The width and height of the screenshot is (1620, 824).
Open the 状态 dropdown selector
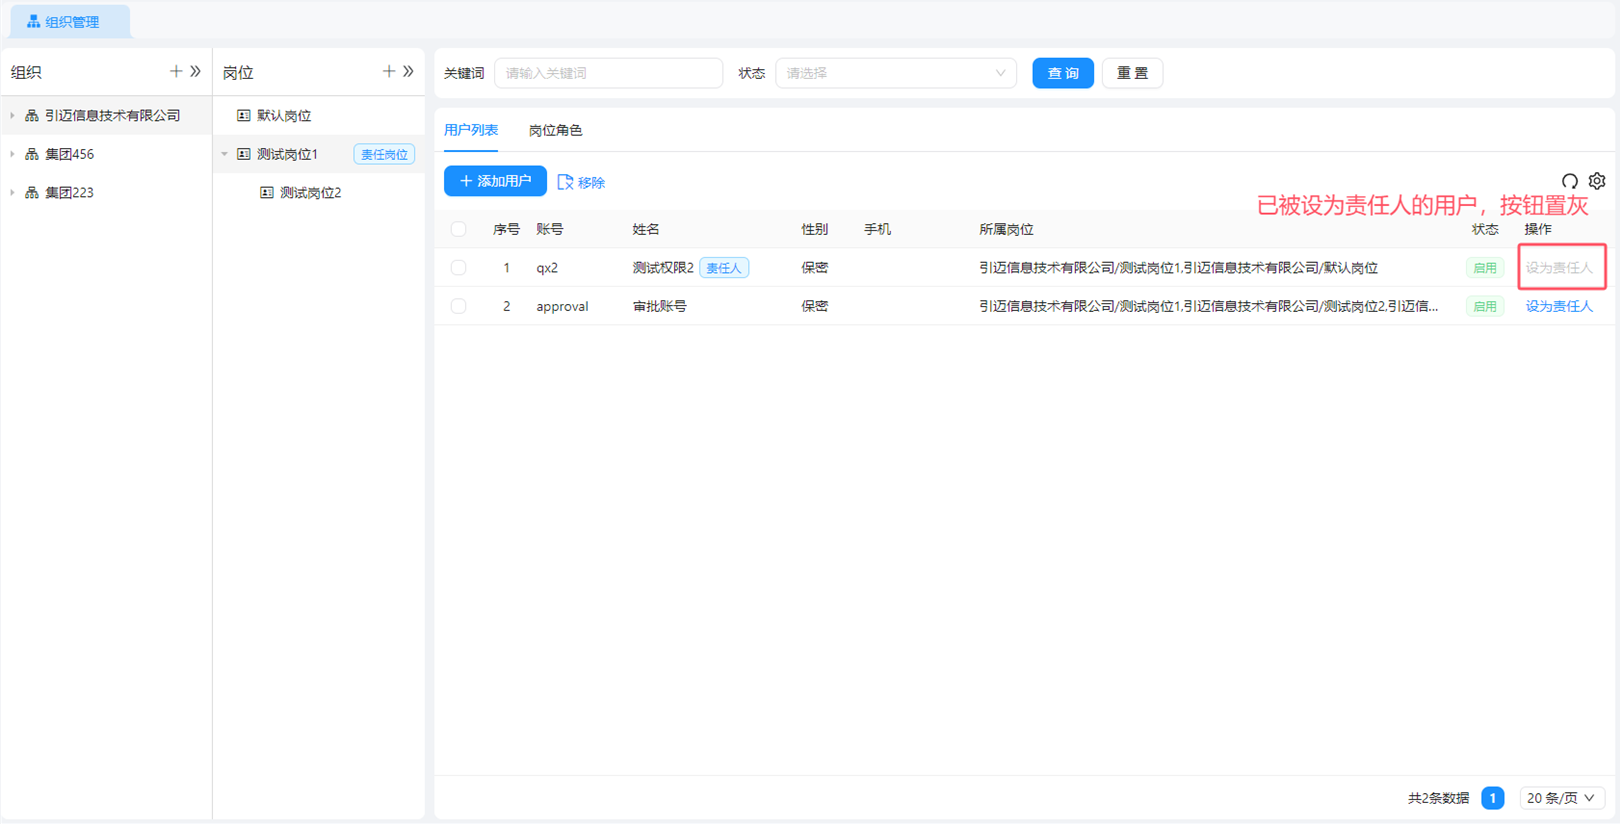(895, 73)
